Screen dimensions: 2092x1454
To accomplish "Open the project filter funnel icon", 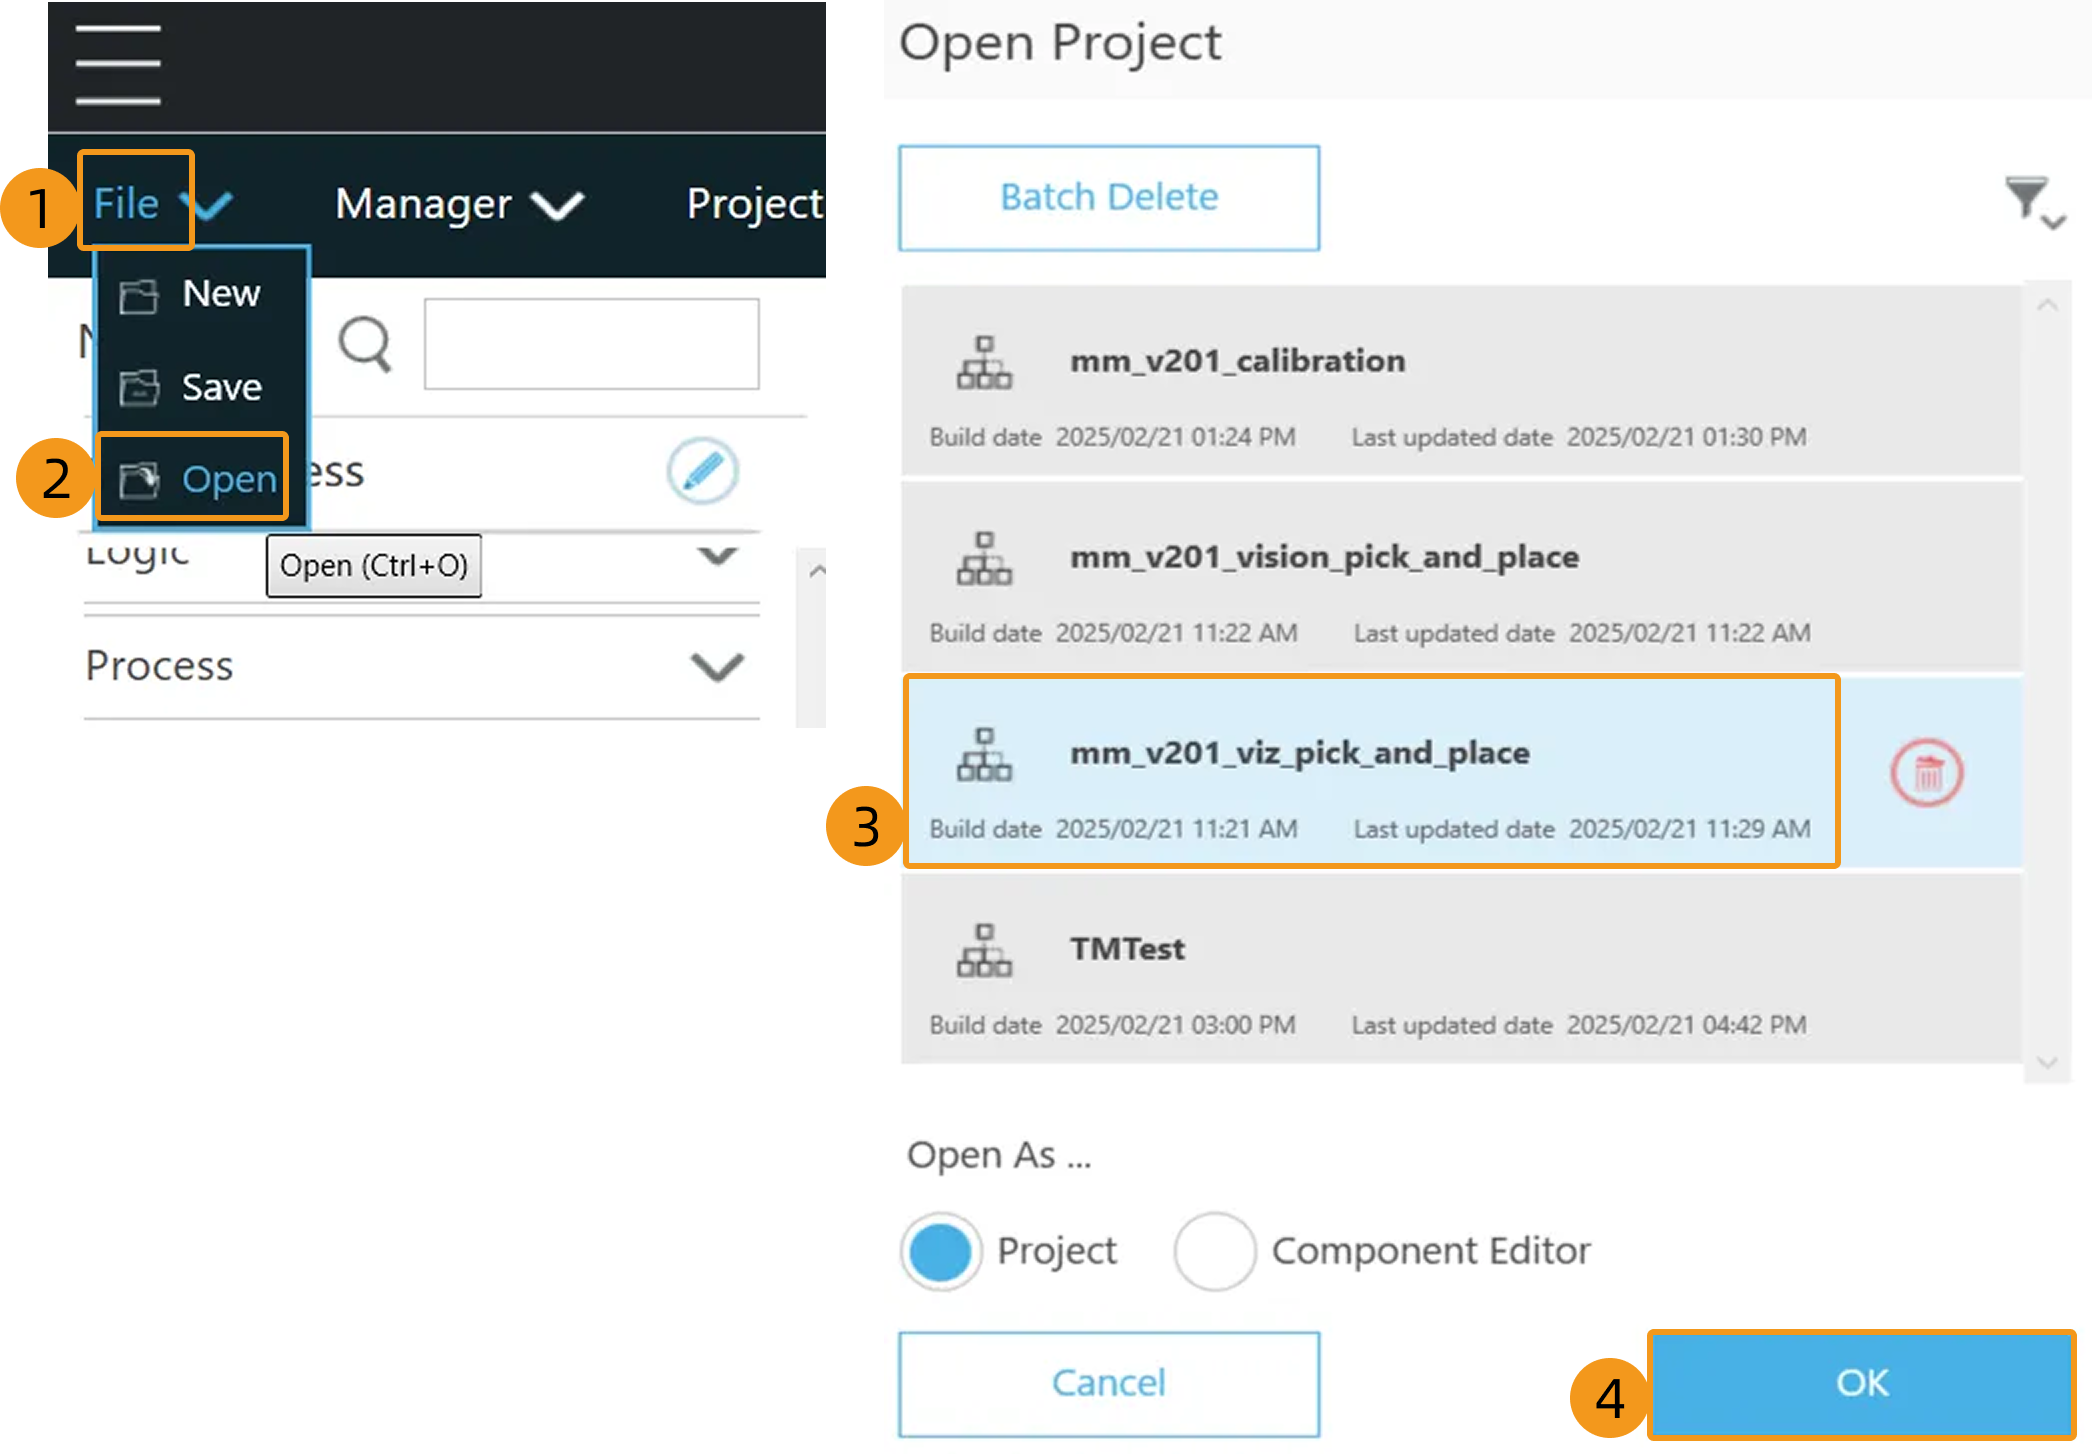I will pyautogui.click(x=2030, y=200).
